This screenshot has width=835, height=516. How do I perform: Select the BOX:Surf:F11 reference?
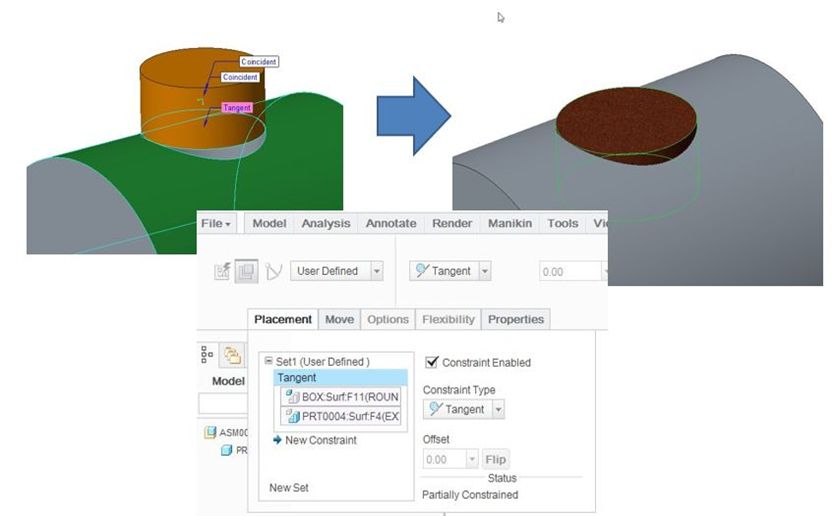pyautogui.click(x=341, y=397)
